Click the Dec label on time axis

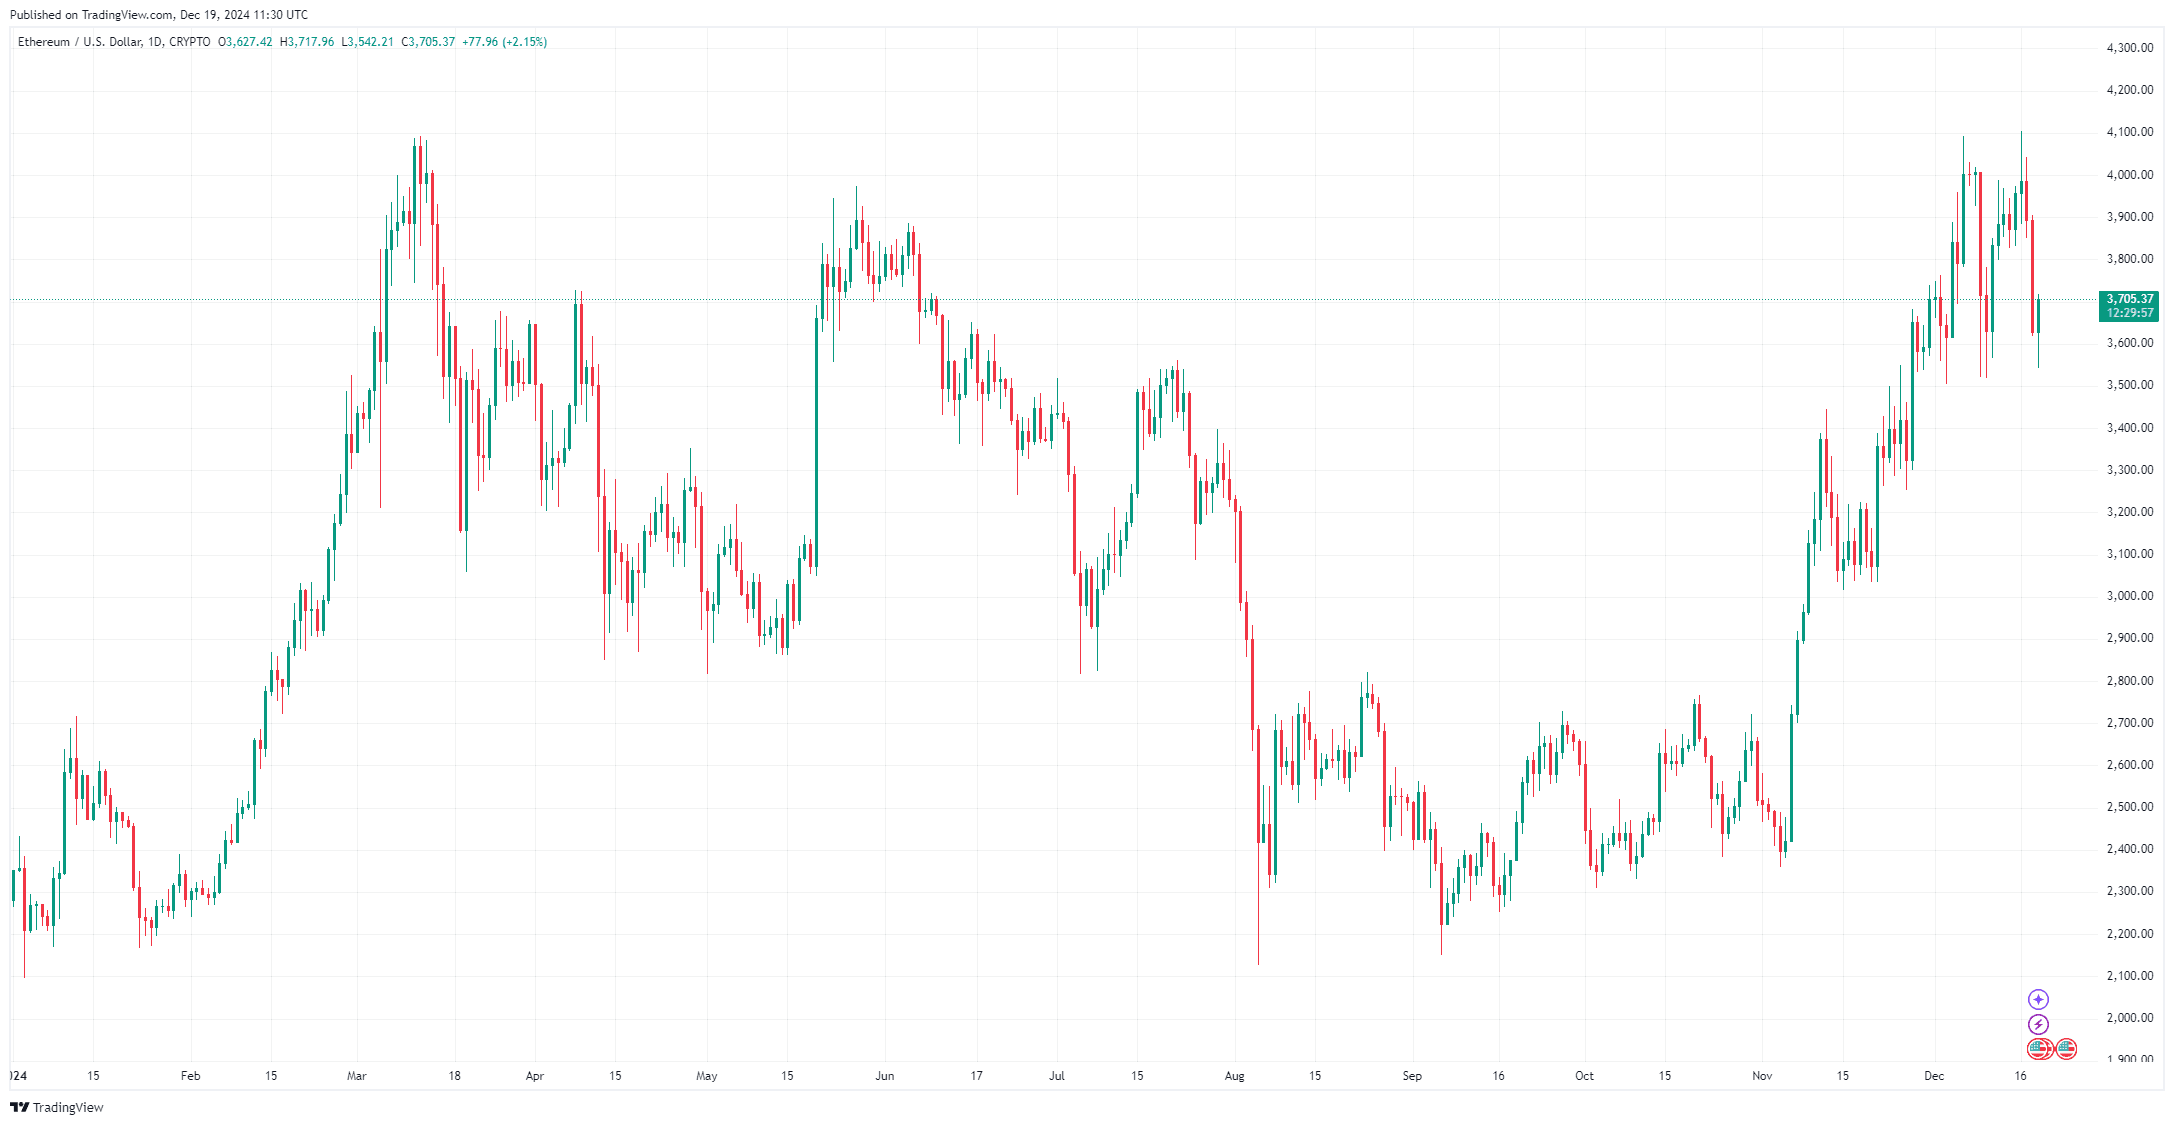(1934, 1076)
